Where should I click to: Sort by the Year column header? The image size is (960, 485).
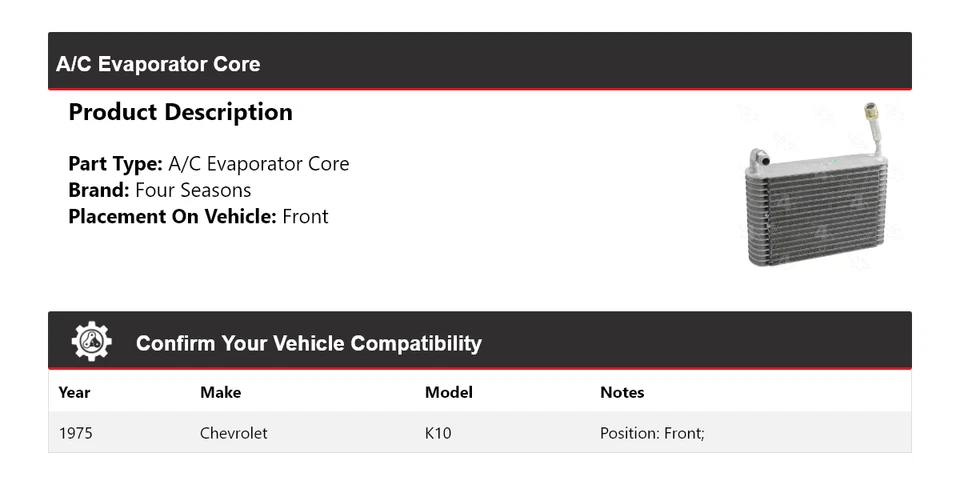pyautogui.click(x=74, y=392)
